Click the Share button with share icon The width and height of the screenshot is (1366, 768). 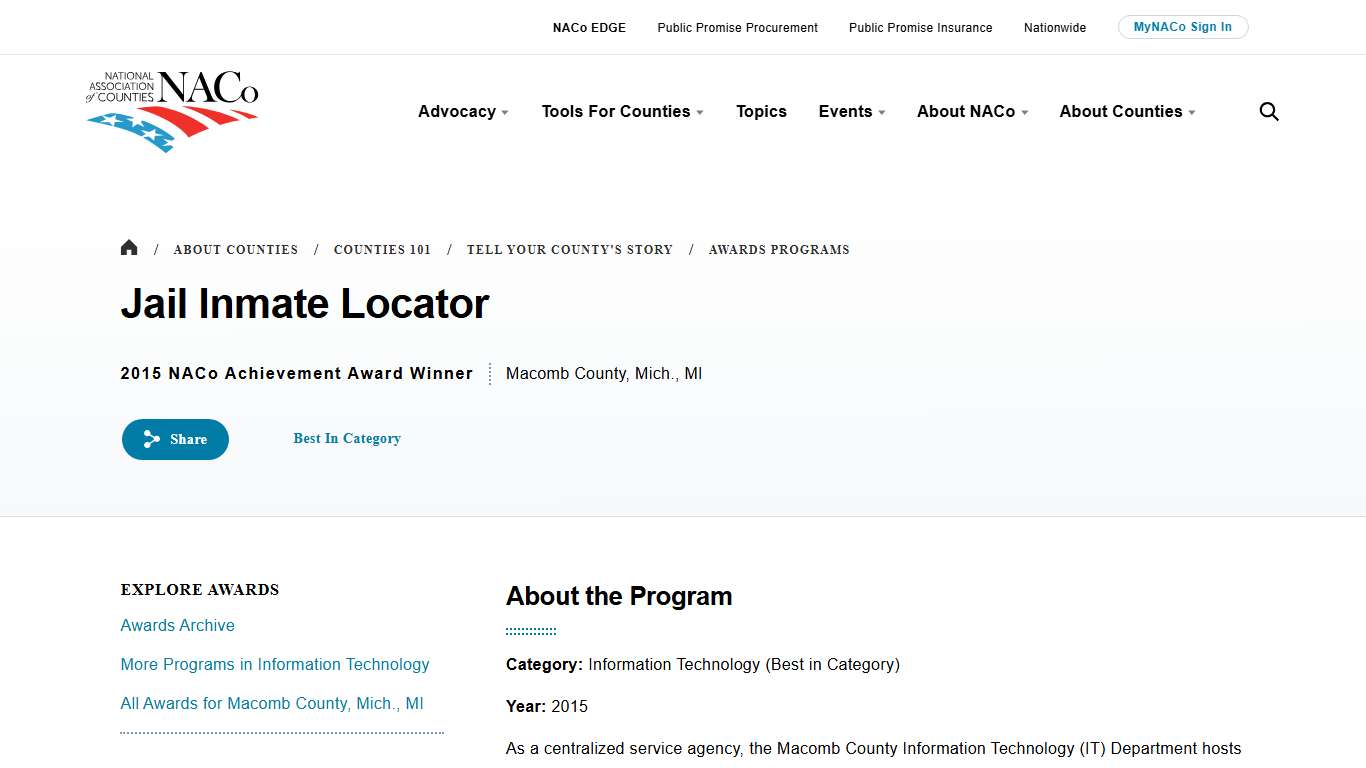pyautogui.click(x=175, y=439)
